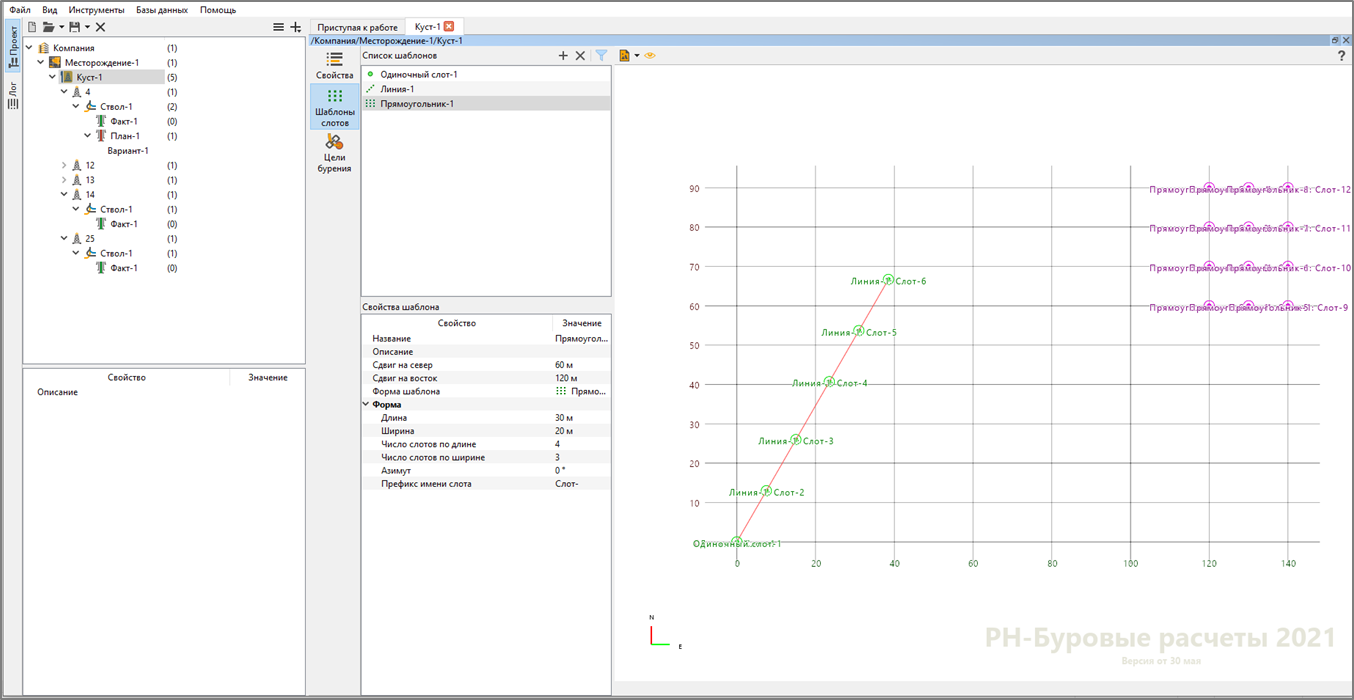The image size is (1354, 700).
Task: Open help question mark icon
Action: (x=1341, y=56)
